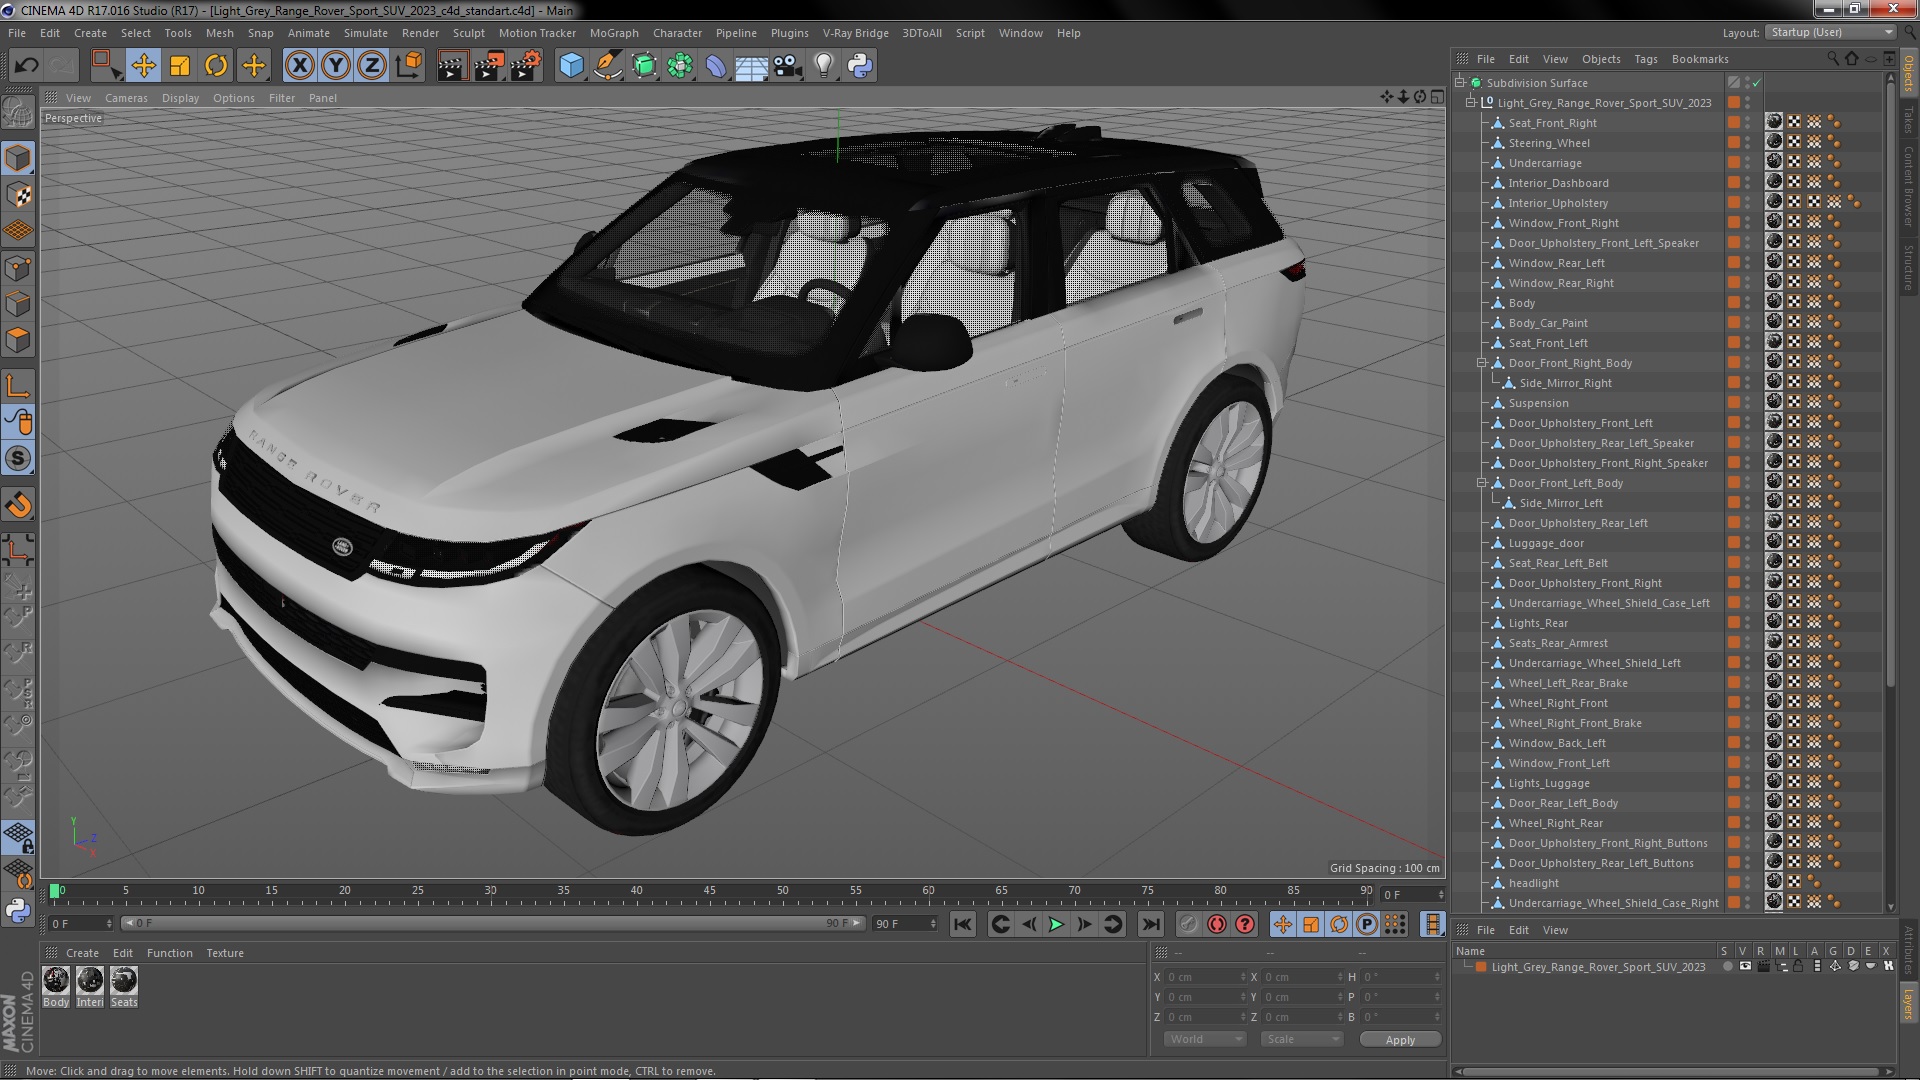Open the Layout dropdown Startup (User)
The width and height of the screenshot is (1920, 1080).
pos(1831,32)
